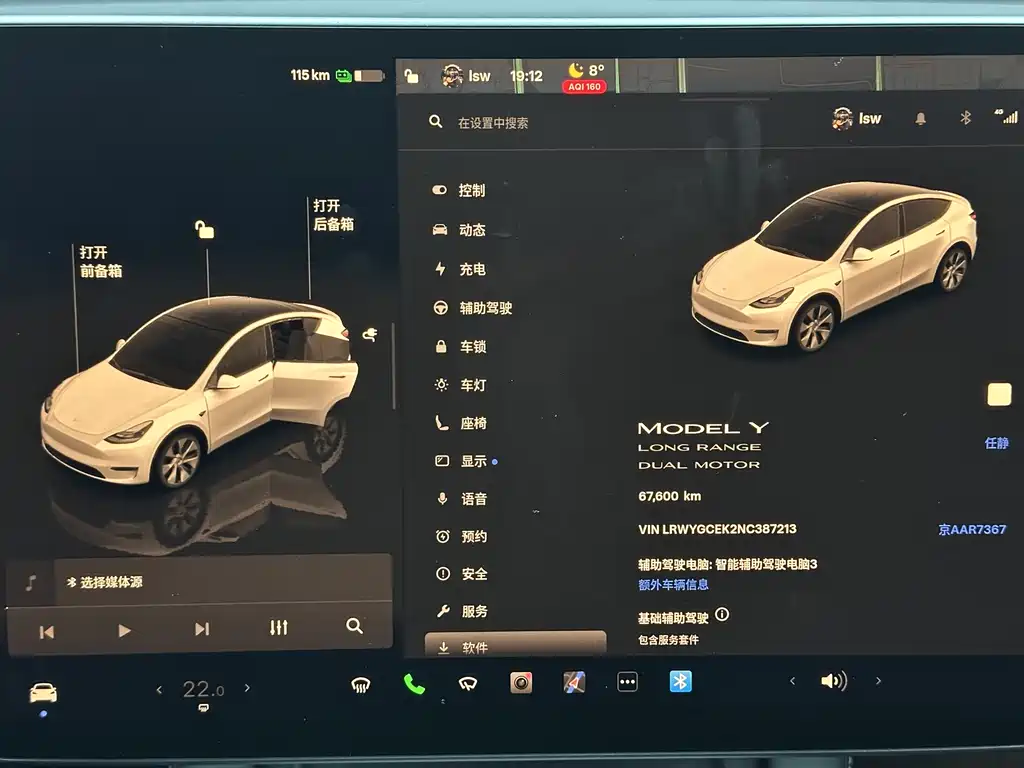Activate the windshield wiper icon
The height and width of the screenshot is (768, 1024).
467,684
